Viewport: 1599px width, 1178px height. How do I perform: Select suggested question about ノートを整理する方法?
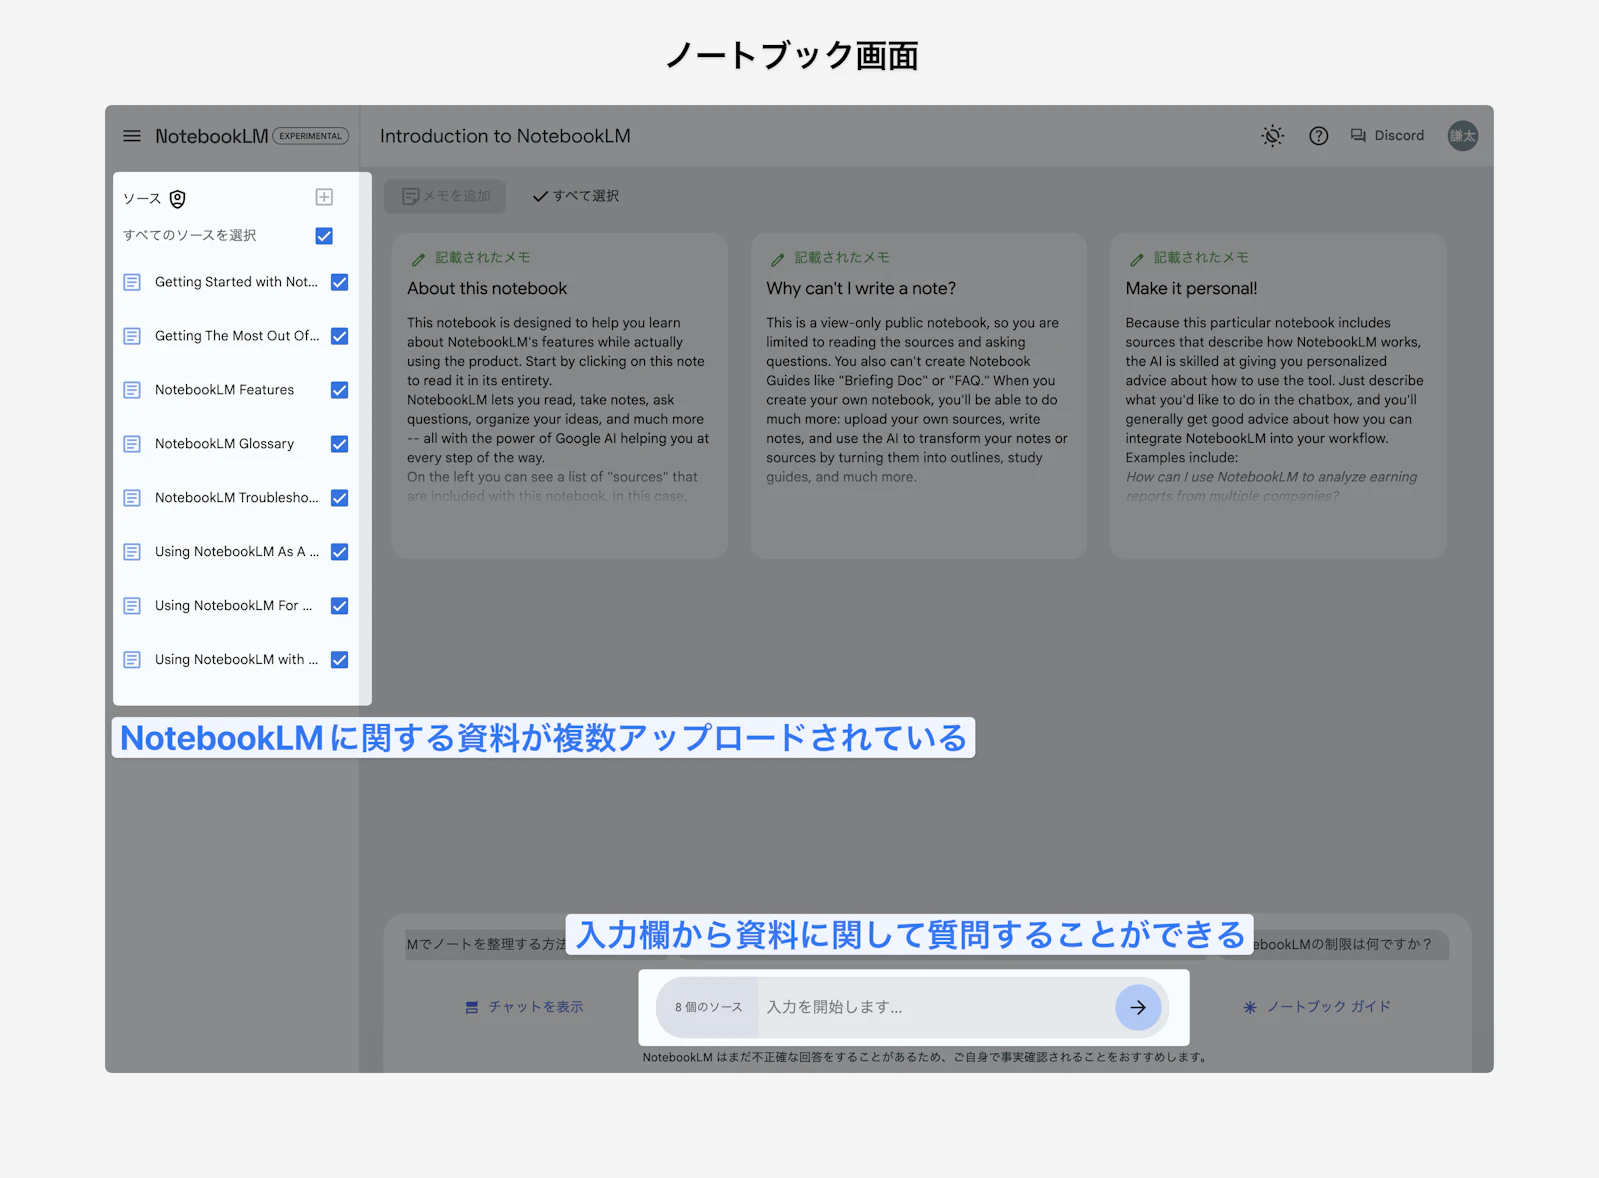pos(486,945)
